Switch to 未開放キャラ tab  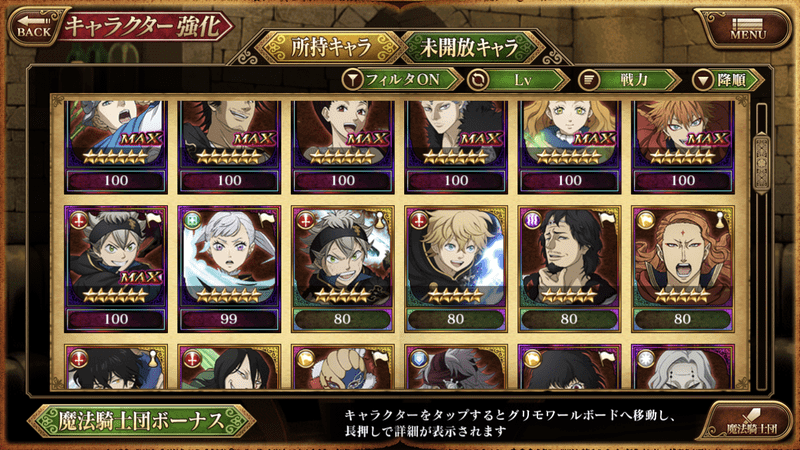pyautogui.click(x=469, y=47)
